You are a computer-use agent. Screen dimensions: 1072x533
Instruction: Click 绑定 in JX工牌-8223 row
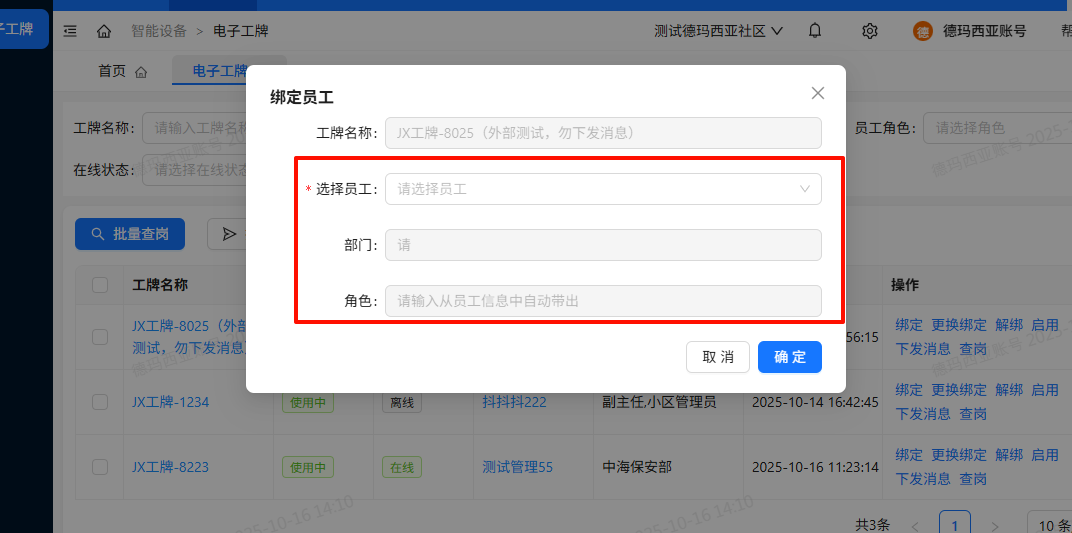909,454
